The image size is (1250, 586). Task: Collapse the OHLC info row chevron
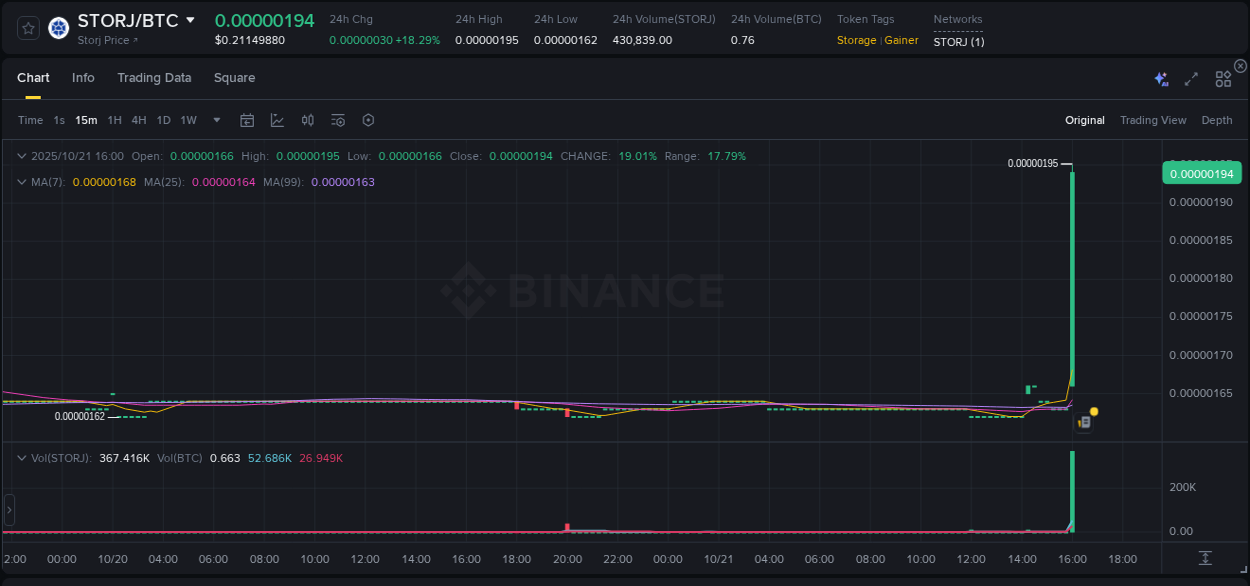point(21,156)
